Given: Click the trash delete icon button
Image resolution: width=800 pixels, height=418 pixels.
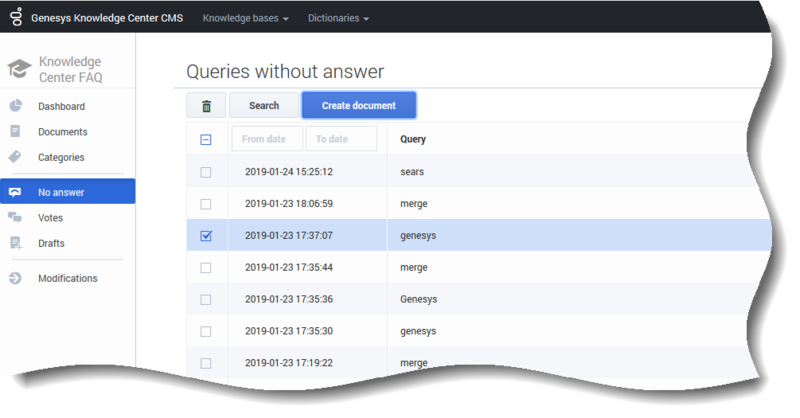Looking at the screenshot, I should [x=206, y=106].
